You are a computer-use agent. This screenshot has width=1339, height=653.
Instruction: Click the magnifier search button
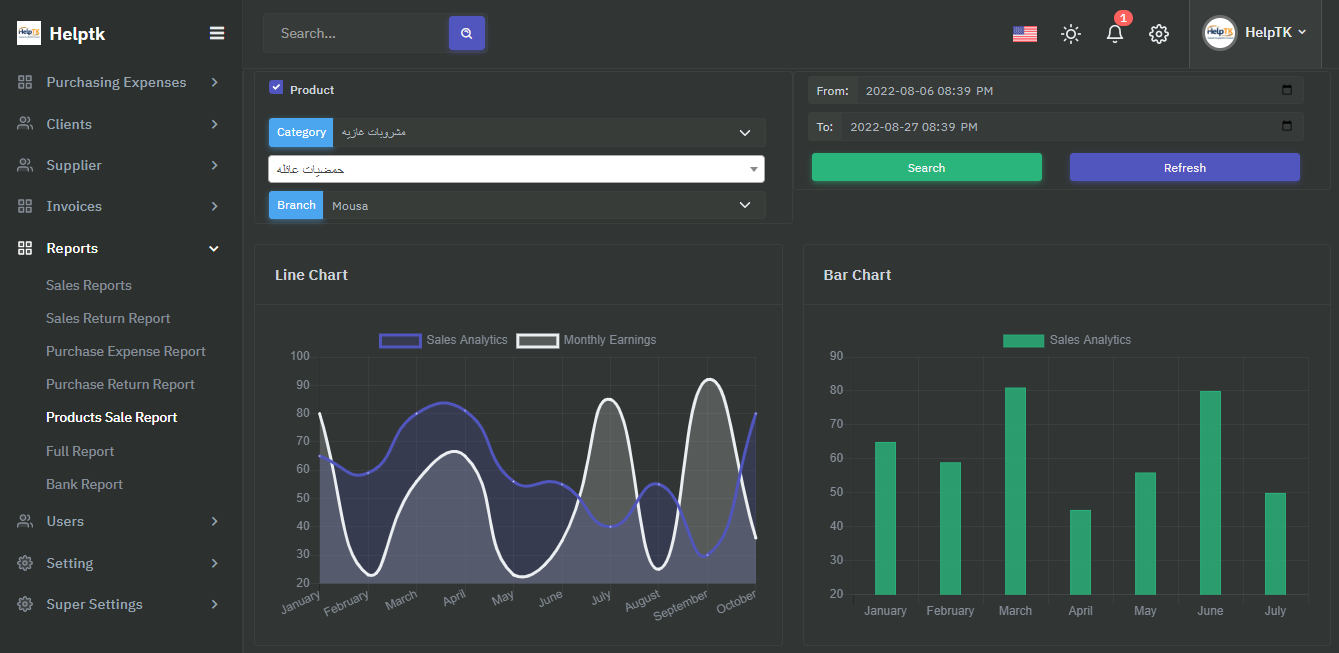pyautogui.click(x=466, y=33)
